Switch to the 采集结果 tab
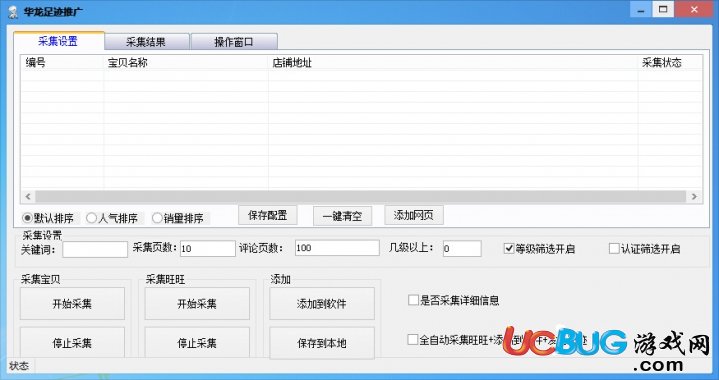Screen dimensions: 719x380 [146, 42]
